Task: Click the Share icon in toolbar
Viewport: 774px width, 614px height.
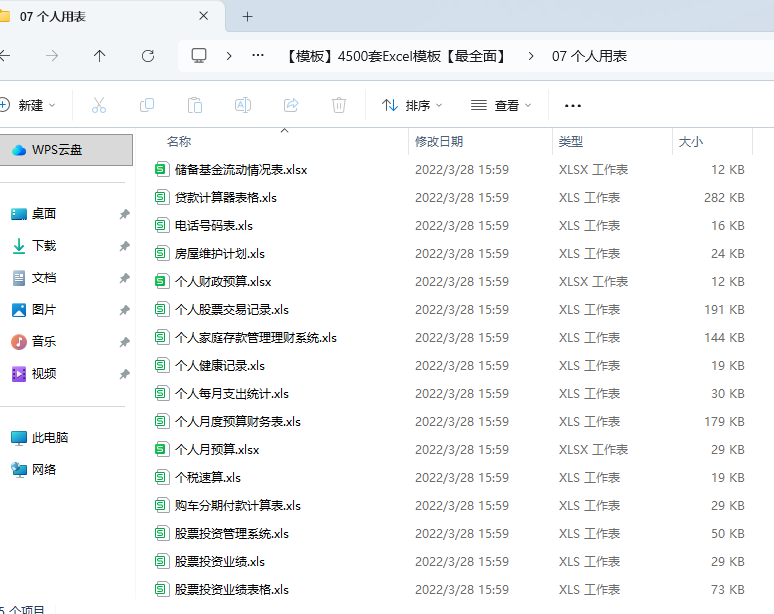Action: coord(291,105)
